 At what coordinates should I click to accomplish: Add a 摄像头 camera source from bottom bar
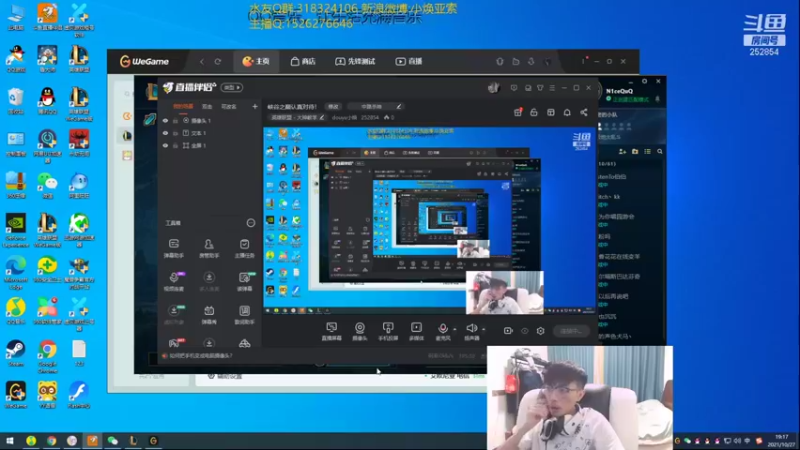point(360,331)
